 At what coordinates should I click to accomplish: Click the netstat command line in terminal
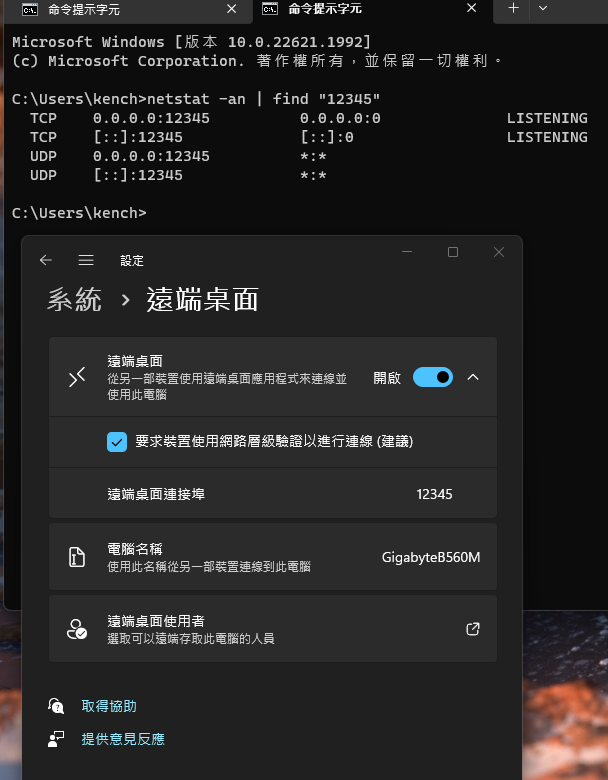point(196,99)
